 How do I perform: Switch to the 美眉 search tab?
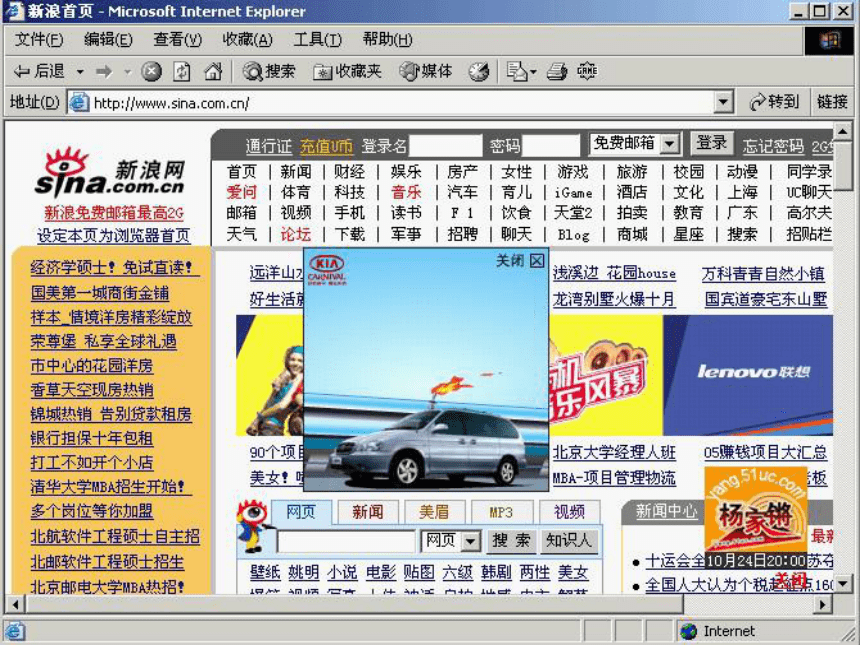(434, 512)
